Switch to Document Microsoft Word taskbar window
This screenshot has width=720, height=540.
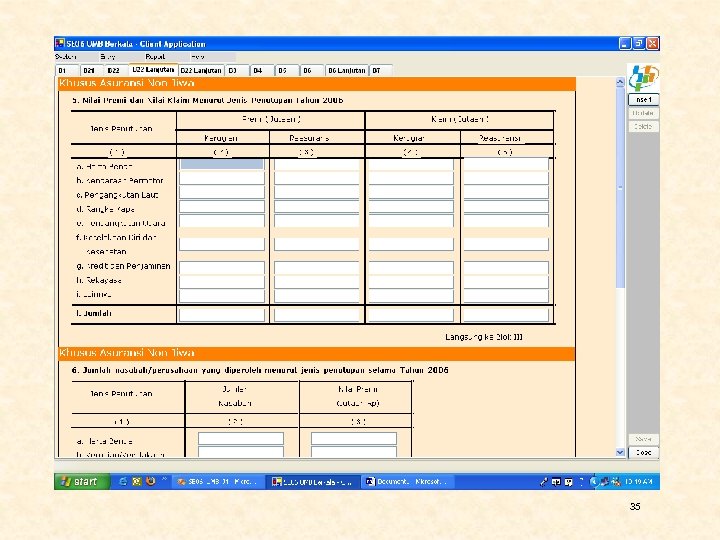click(x=407, y=482)
